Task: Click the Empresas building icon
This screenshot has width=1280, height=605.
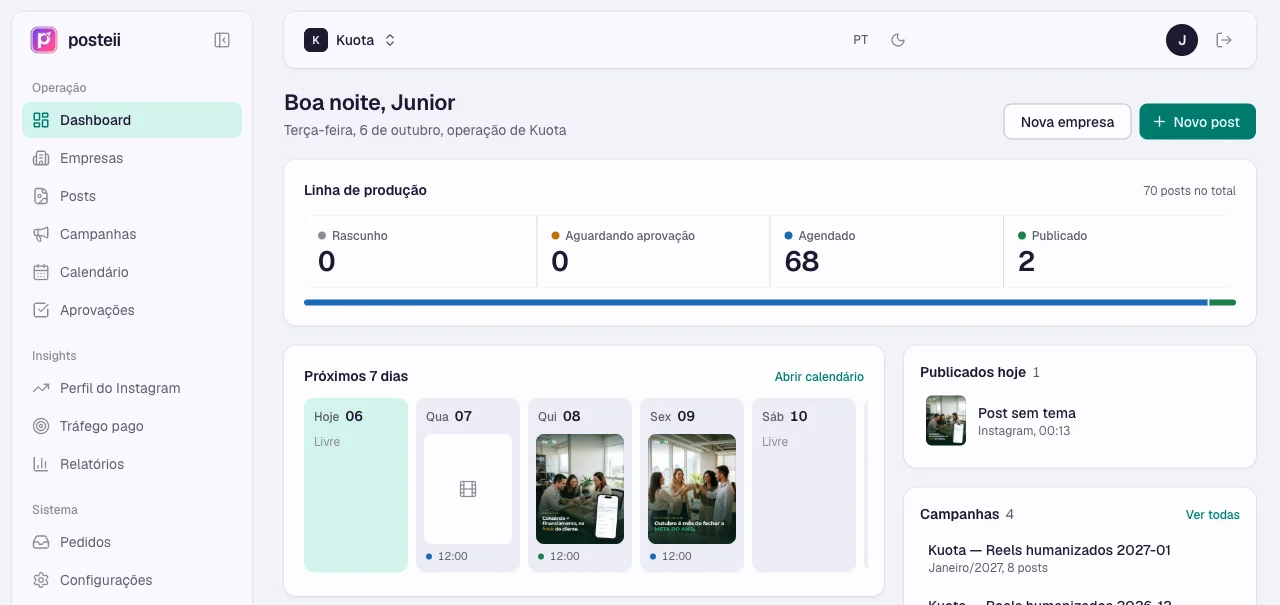Action: 41,158
